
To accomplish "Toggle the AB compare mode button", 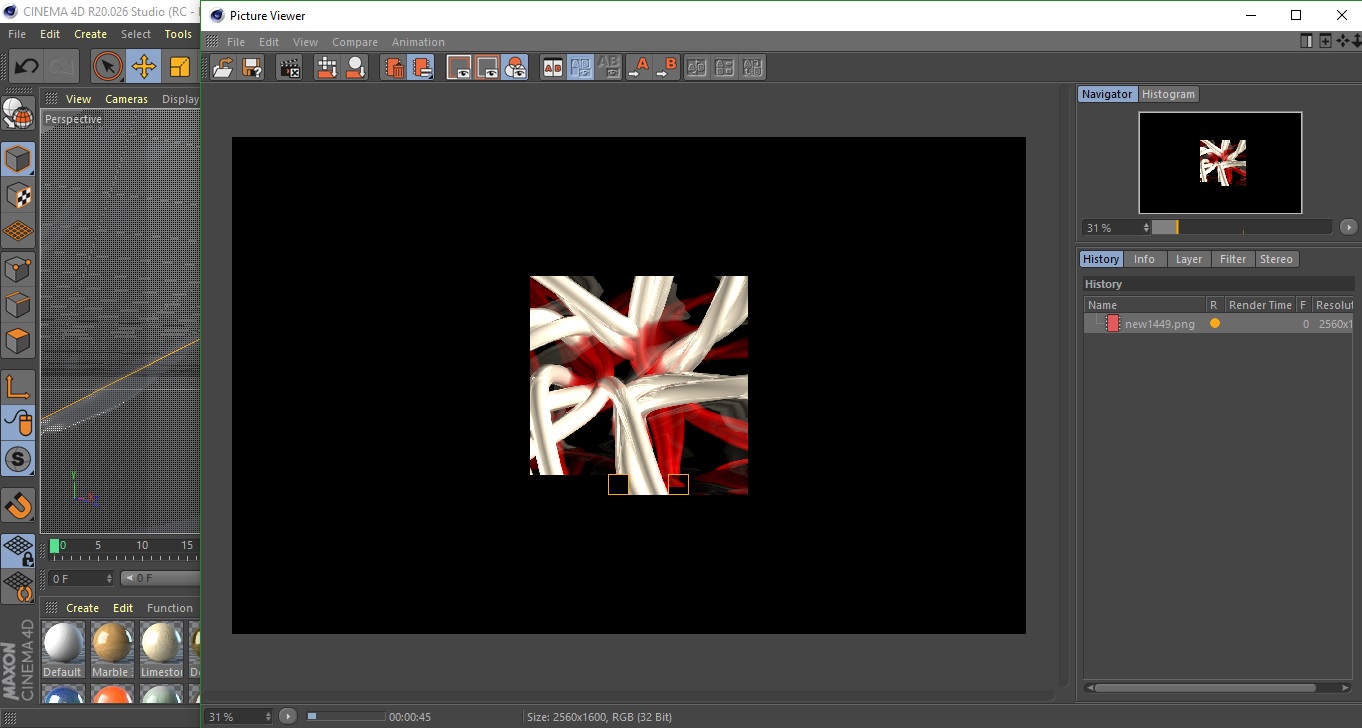I will coord(552,68).
